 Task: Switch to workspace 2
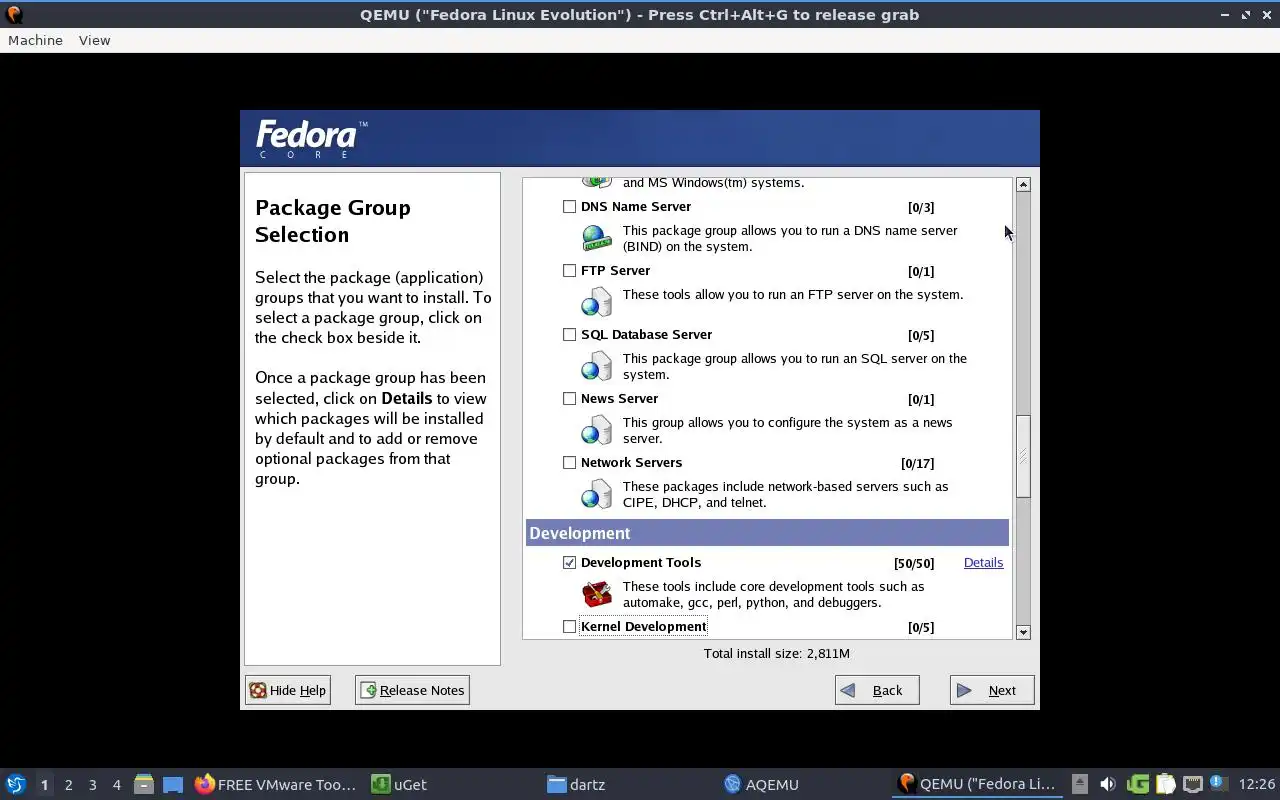click(x=68, y=785)
